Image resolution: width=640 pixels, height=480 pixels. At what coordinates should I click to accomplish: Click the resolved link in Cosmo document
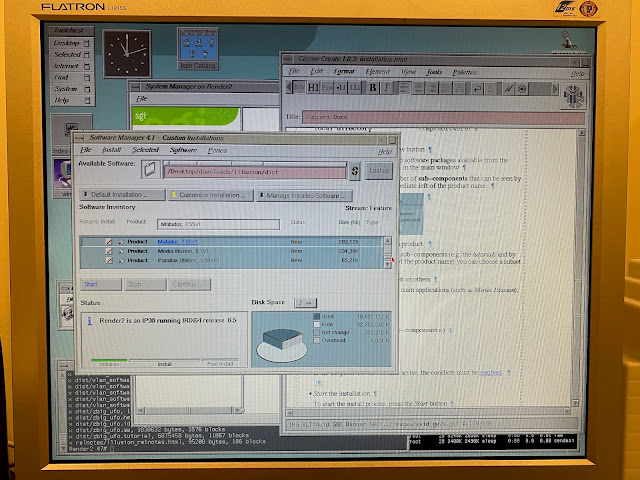pos(490,373)
